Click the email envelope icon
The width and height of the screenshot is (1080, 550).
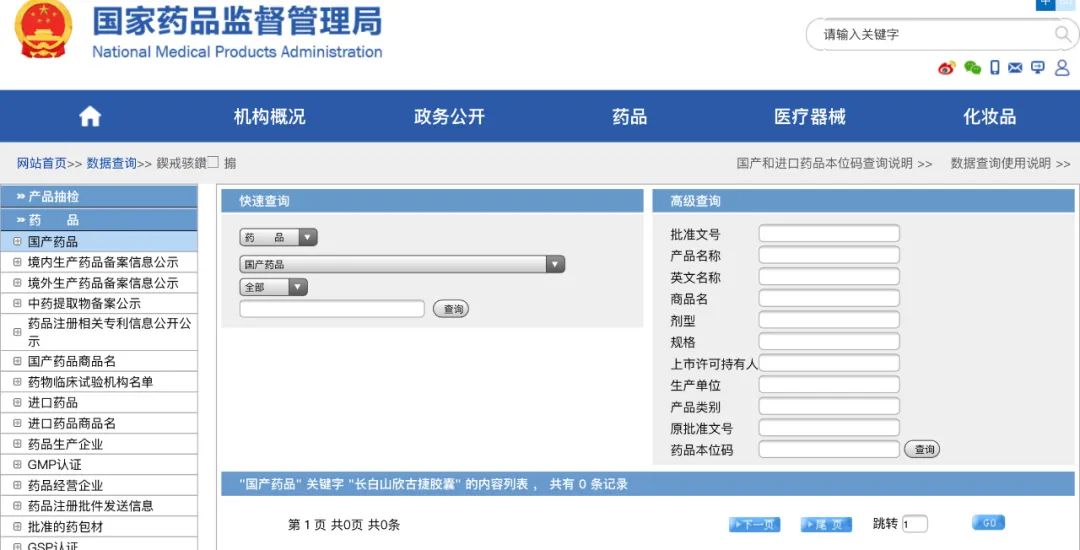[x=1015, y=68]
